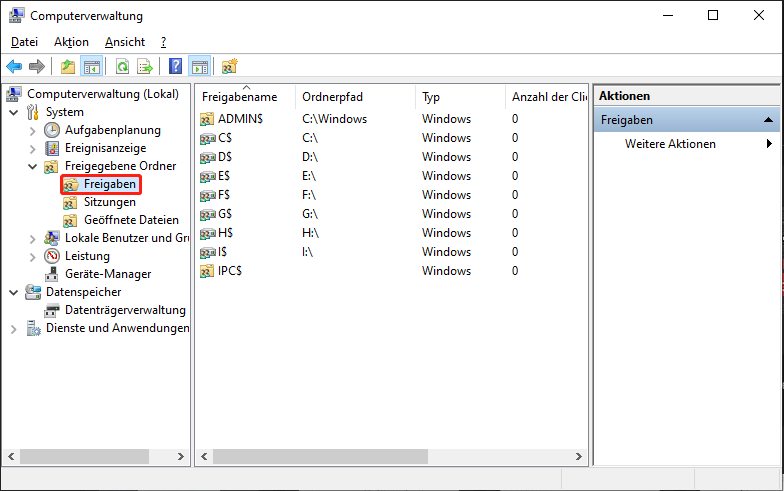Click the Refresh toolbar icon

pyautogui.click(x=122, y=67)
